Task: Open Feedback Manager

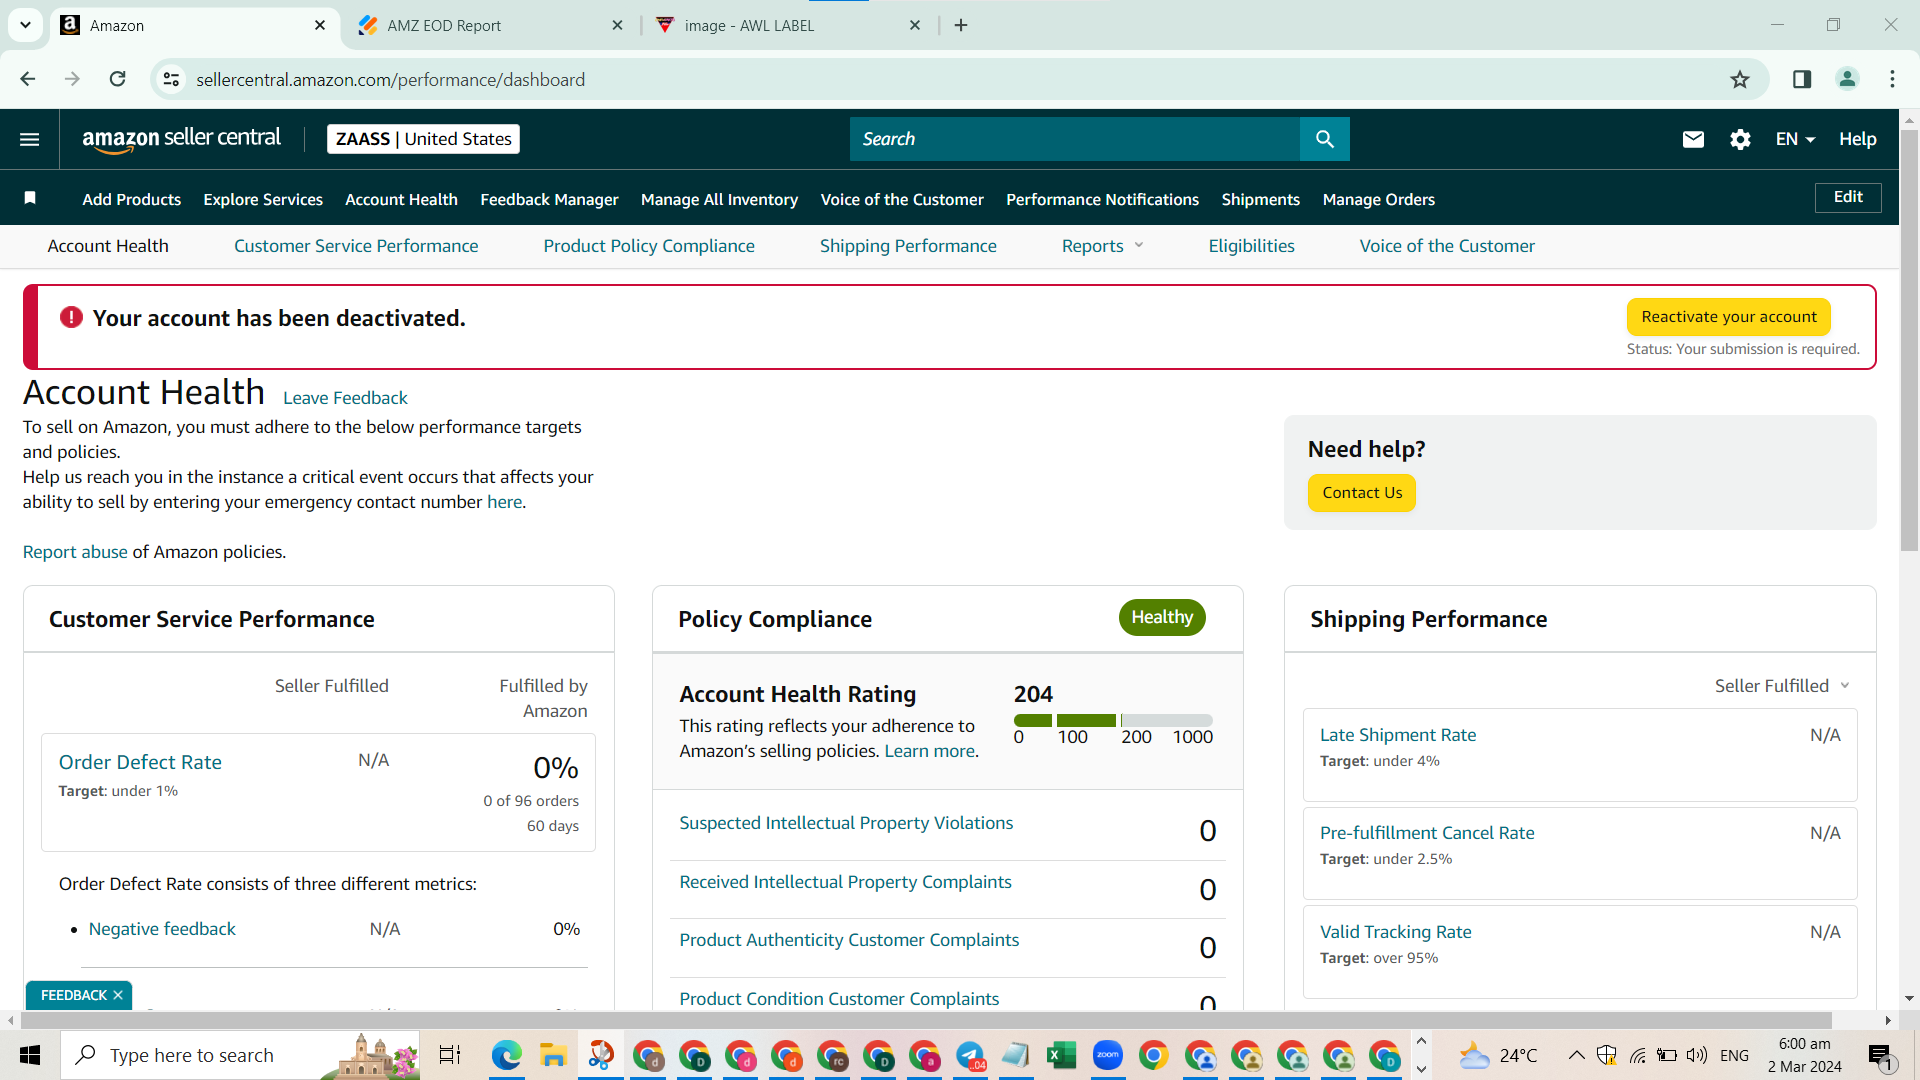Action: click(x=549, y=199)
